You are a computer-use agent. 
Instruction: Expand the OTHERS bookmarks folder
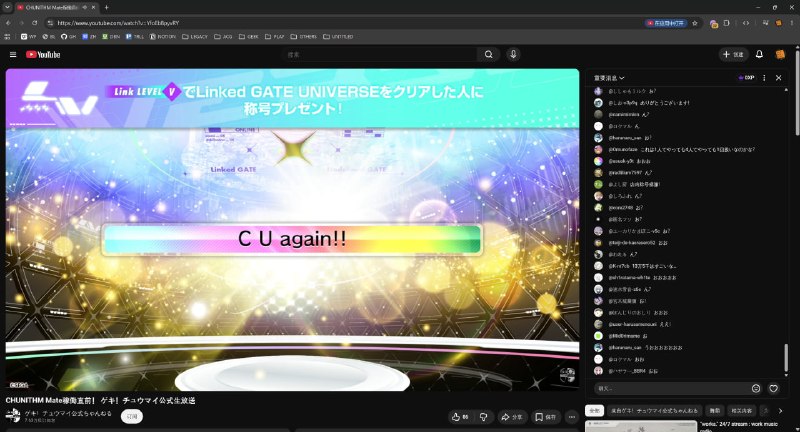(x=304, y=37)
